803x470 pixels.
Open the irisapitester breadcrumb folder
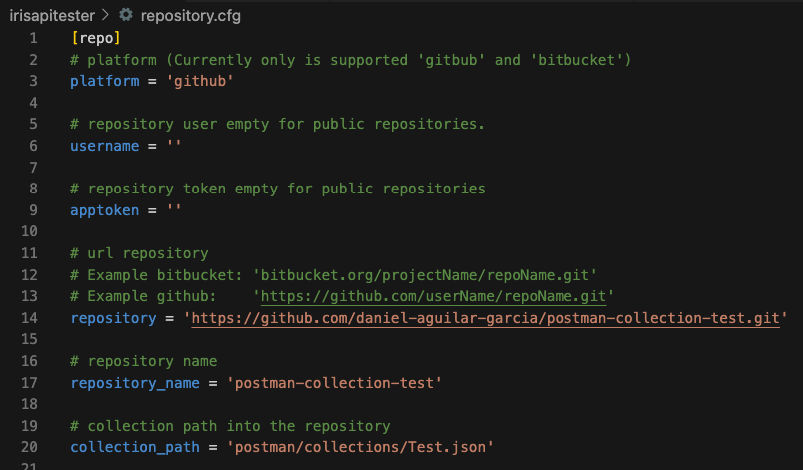pos(52,16)
